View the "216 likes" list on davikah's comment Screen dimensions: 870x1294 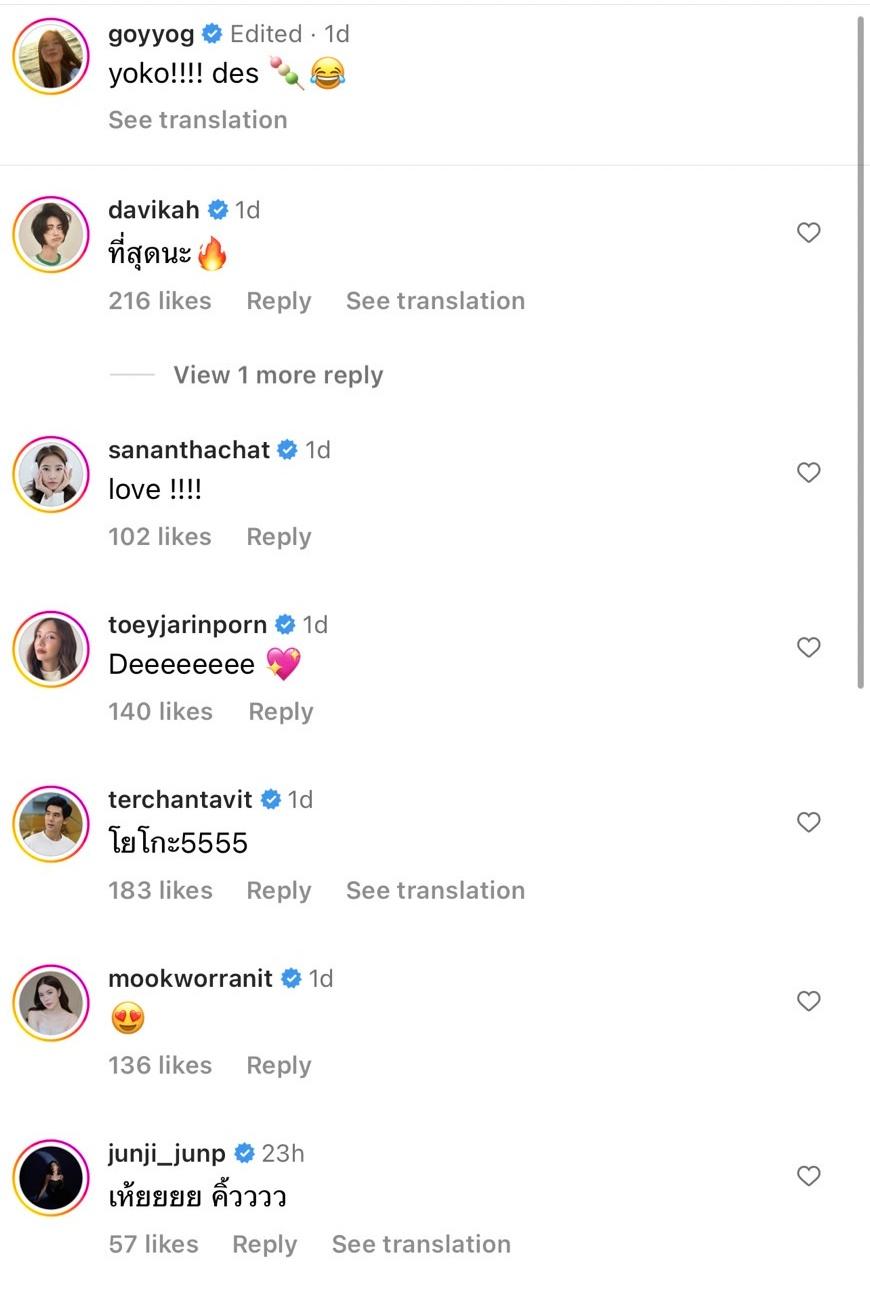point(160,301)
